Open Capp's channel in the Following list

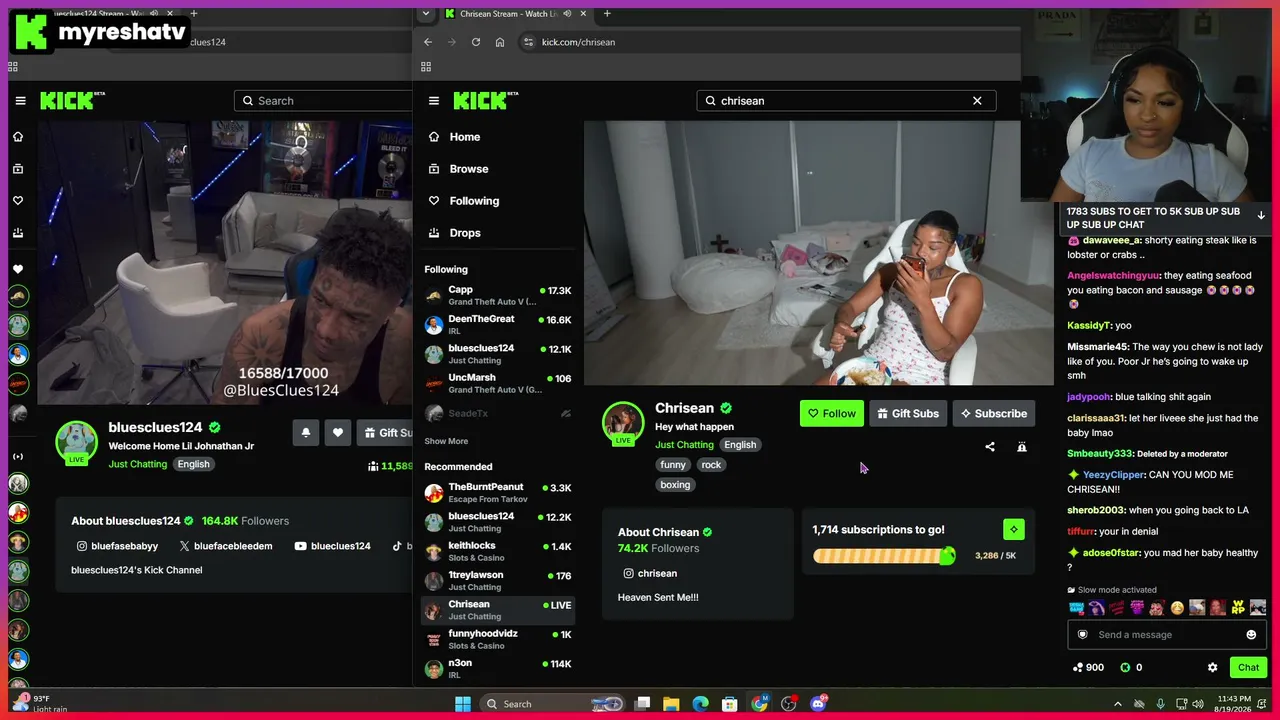[498, 296]
